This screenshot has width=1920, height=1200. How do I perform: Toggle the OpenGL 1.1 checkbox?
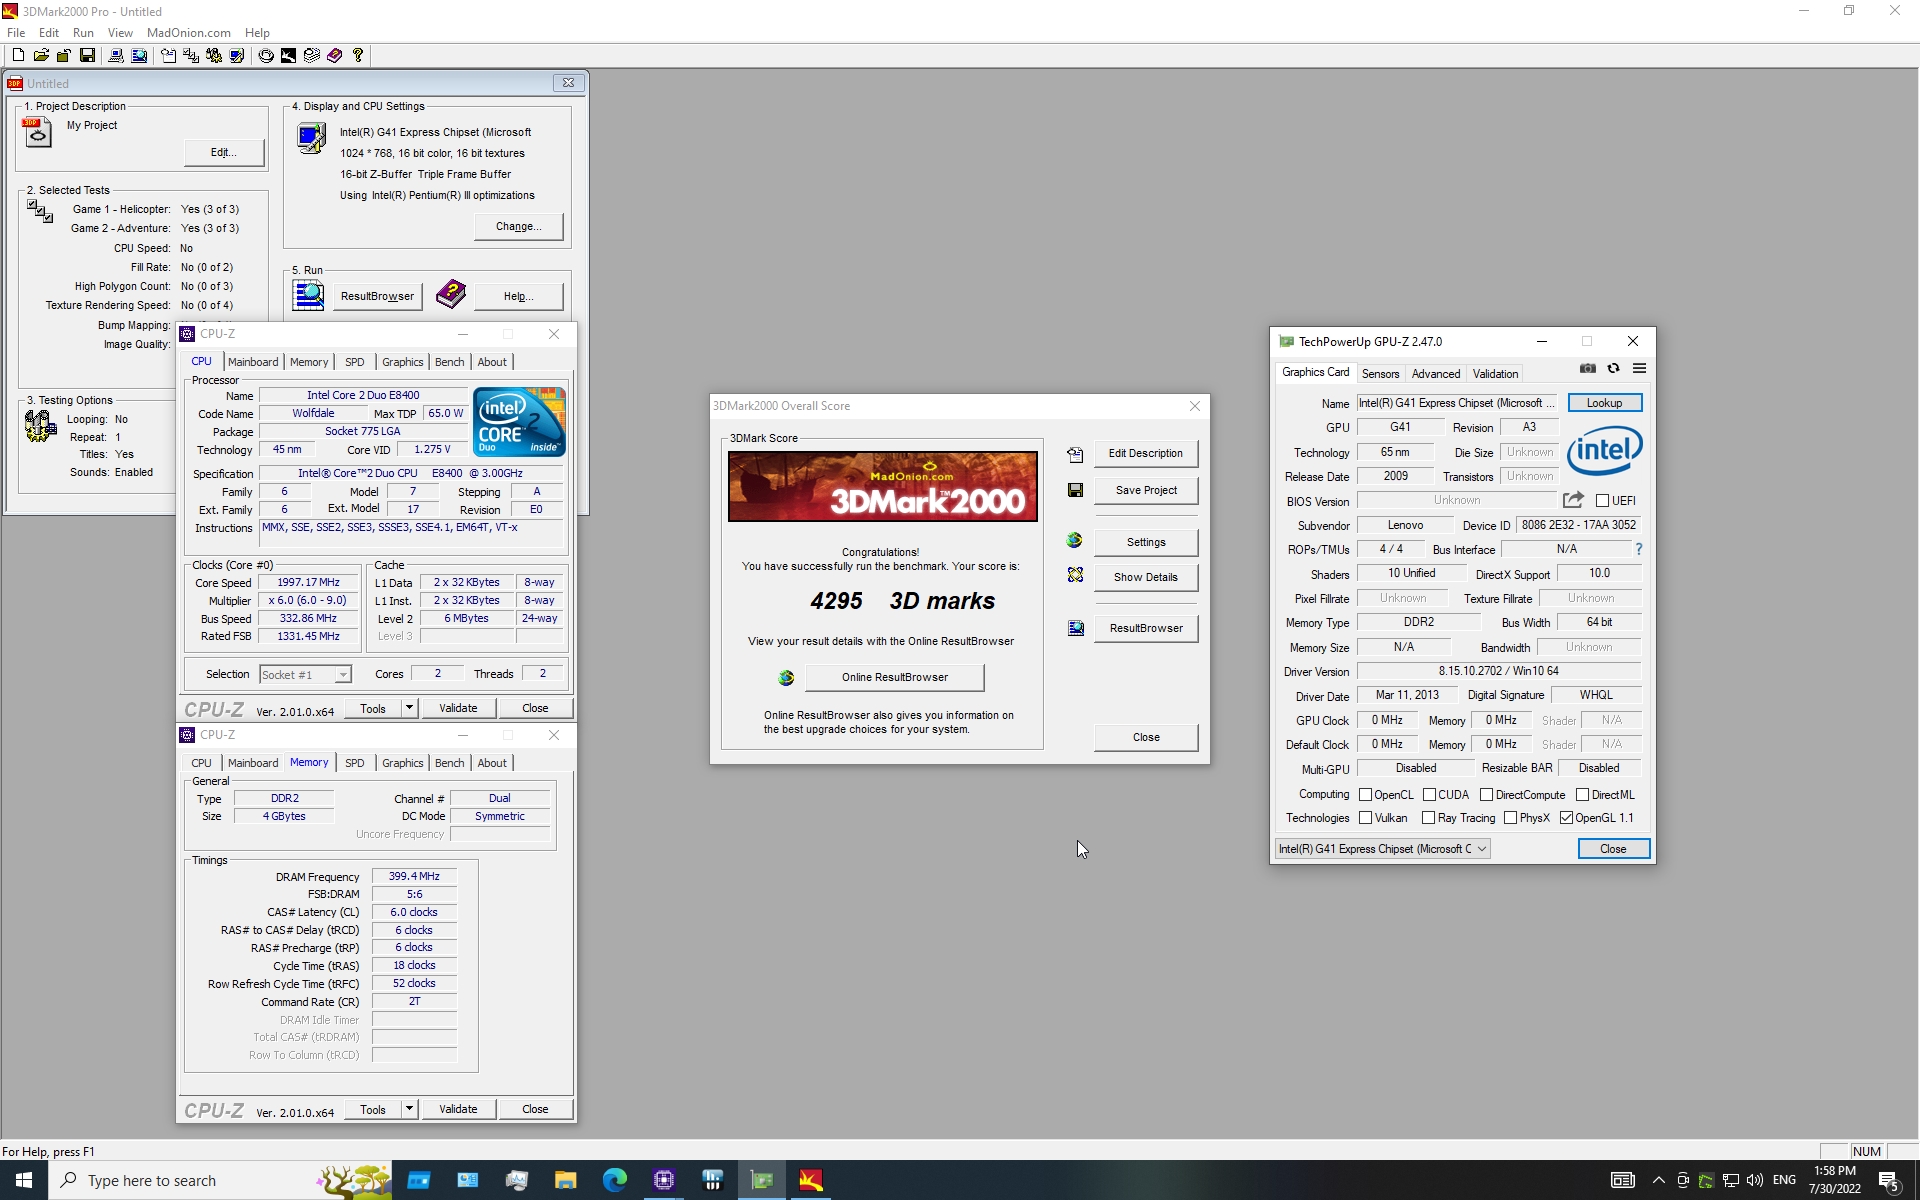pos(1566,818)
